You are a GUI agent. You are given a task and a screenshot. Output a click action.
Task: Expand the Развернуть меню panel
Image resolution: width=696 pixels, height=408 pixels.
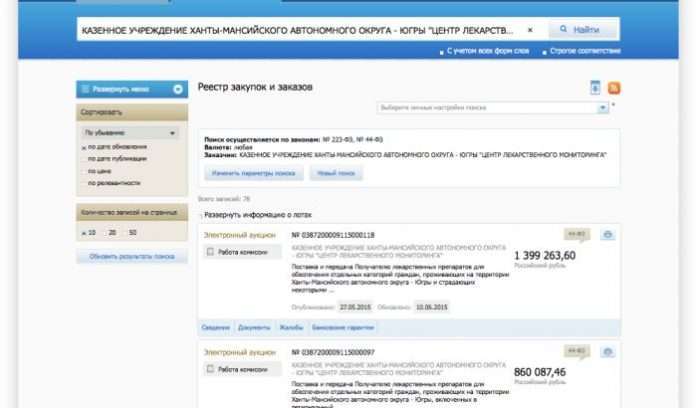coord(132,89)
